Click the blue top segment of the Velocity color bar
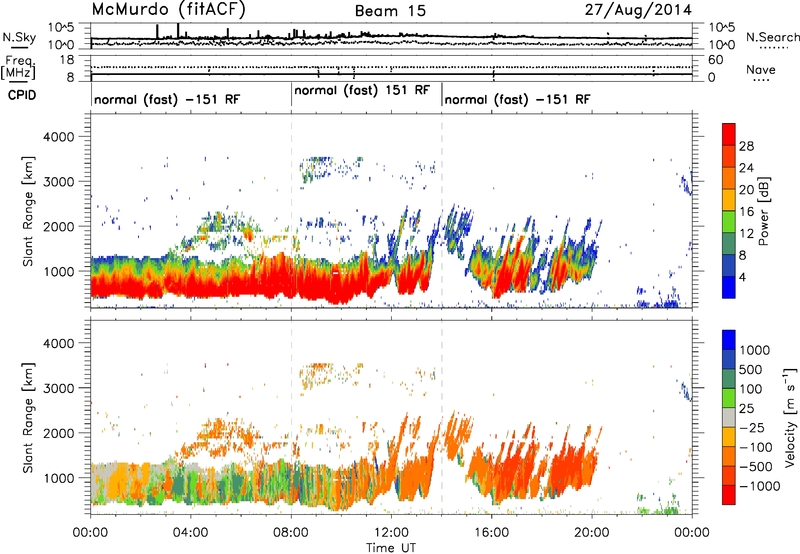Image resolution: width=800 pixels, height=554 pixels. (729, 339)
